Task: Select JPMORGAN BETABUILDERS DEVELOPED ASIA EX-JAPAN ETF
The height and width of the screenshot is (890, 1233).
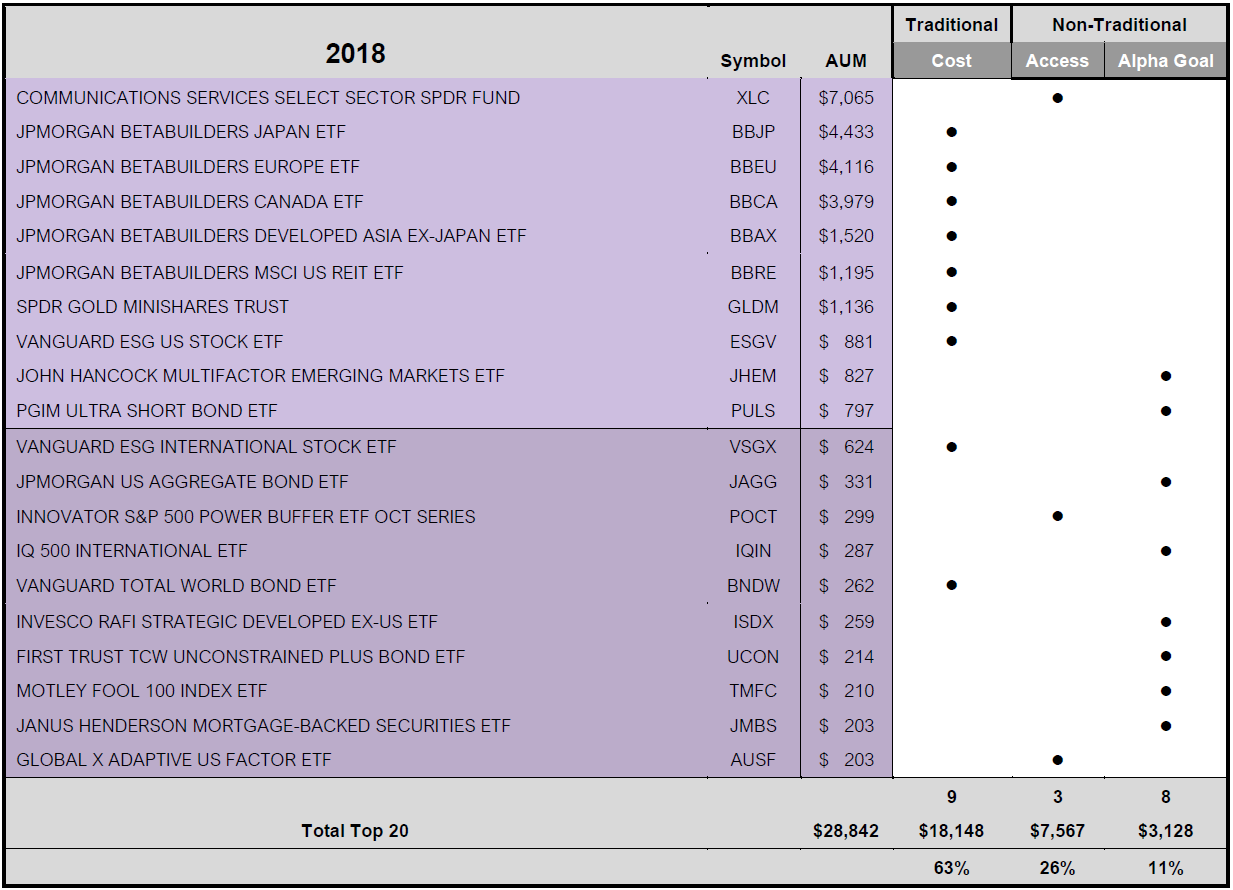Action: point(271,236)
